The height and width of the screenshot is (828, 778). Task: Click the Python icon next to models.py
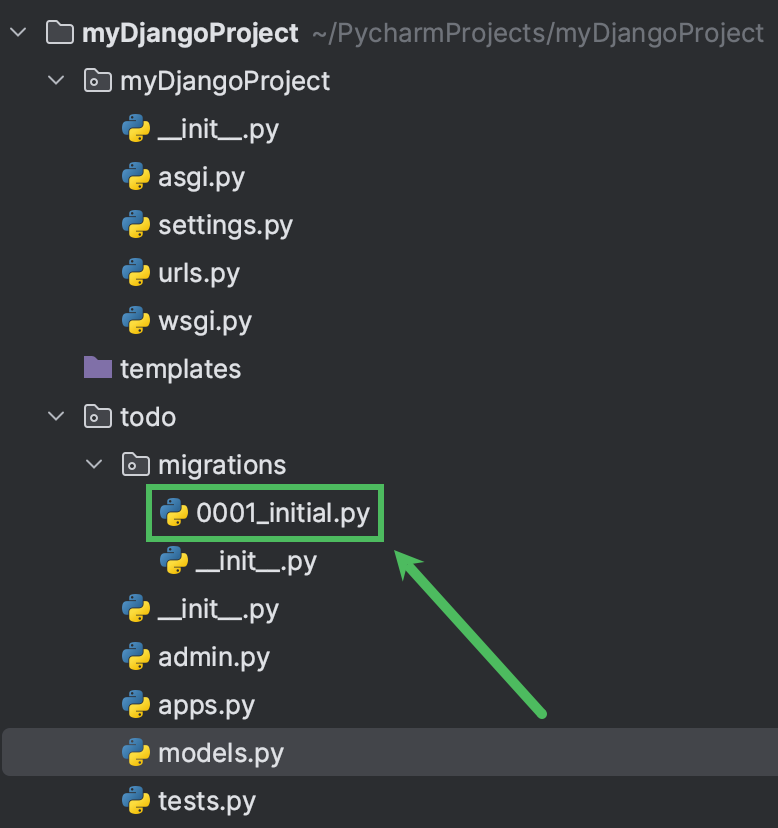135,753
